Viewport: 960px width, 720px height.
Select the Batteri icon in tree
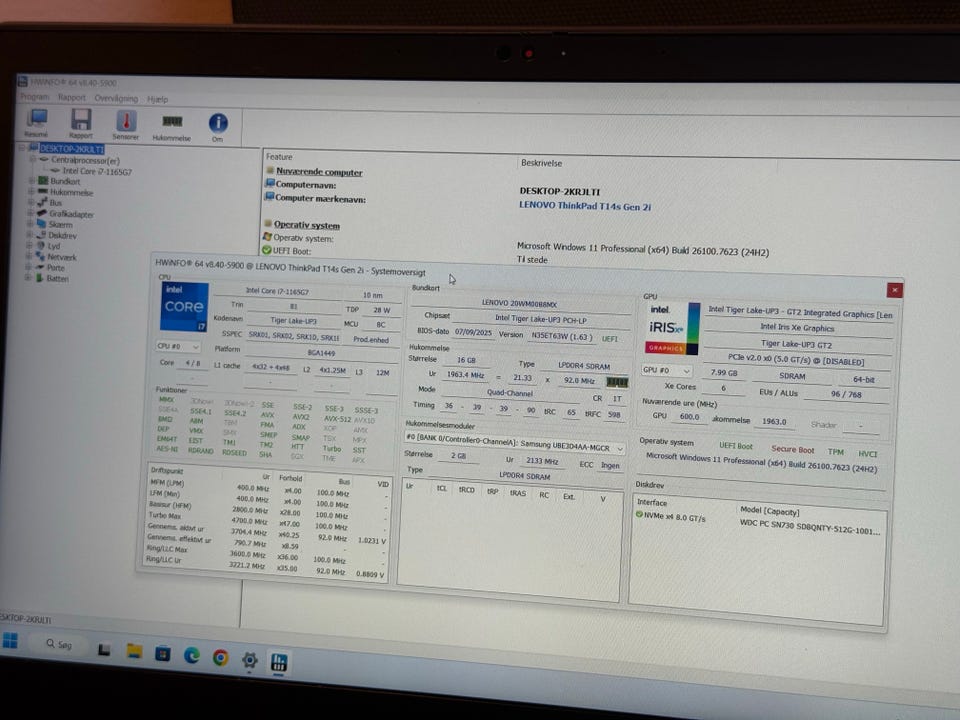pyautogui.click(x=39, y=278)
